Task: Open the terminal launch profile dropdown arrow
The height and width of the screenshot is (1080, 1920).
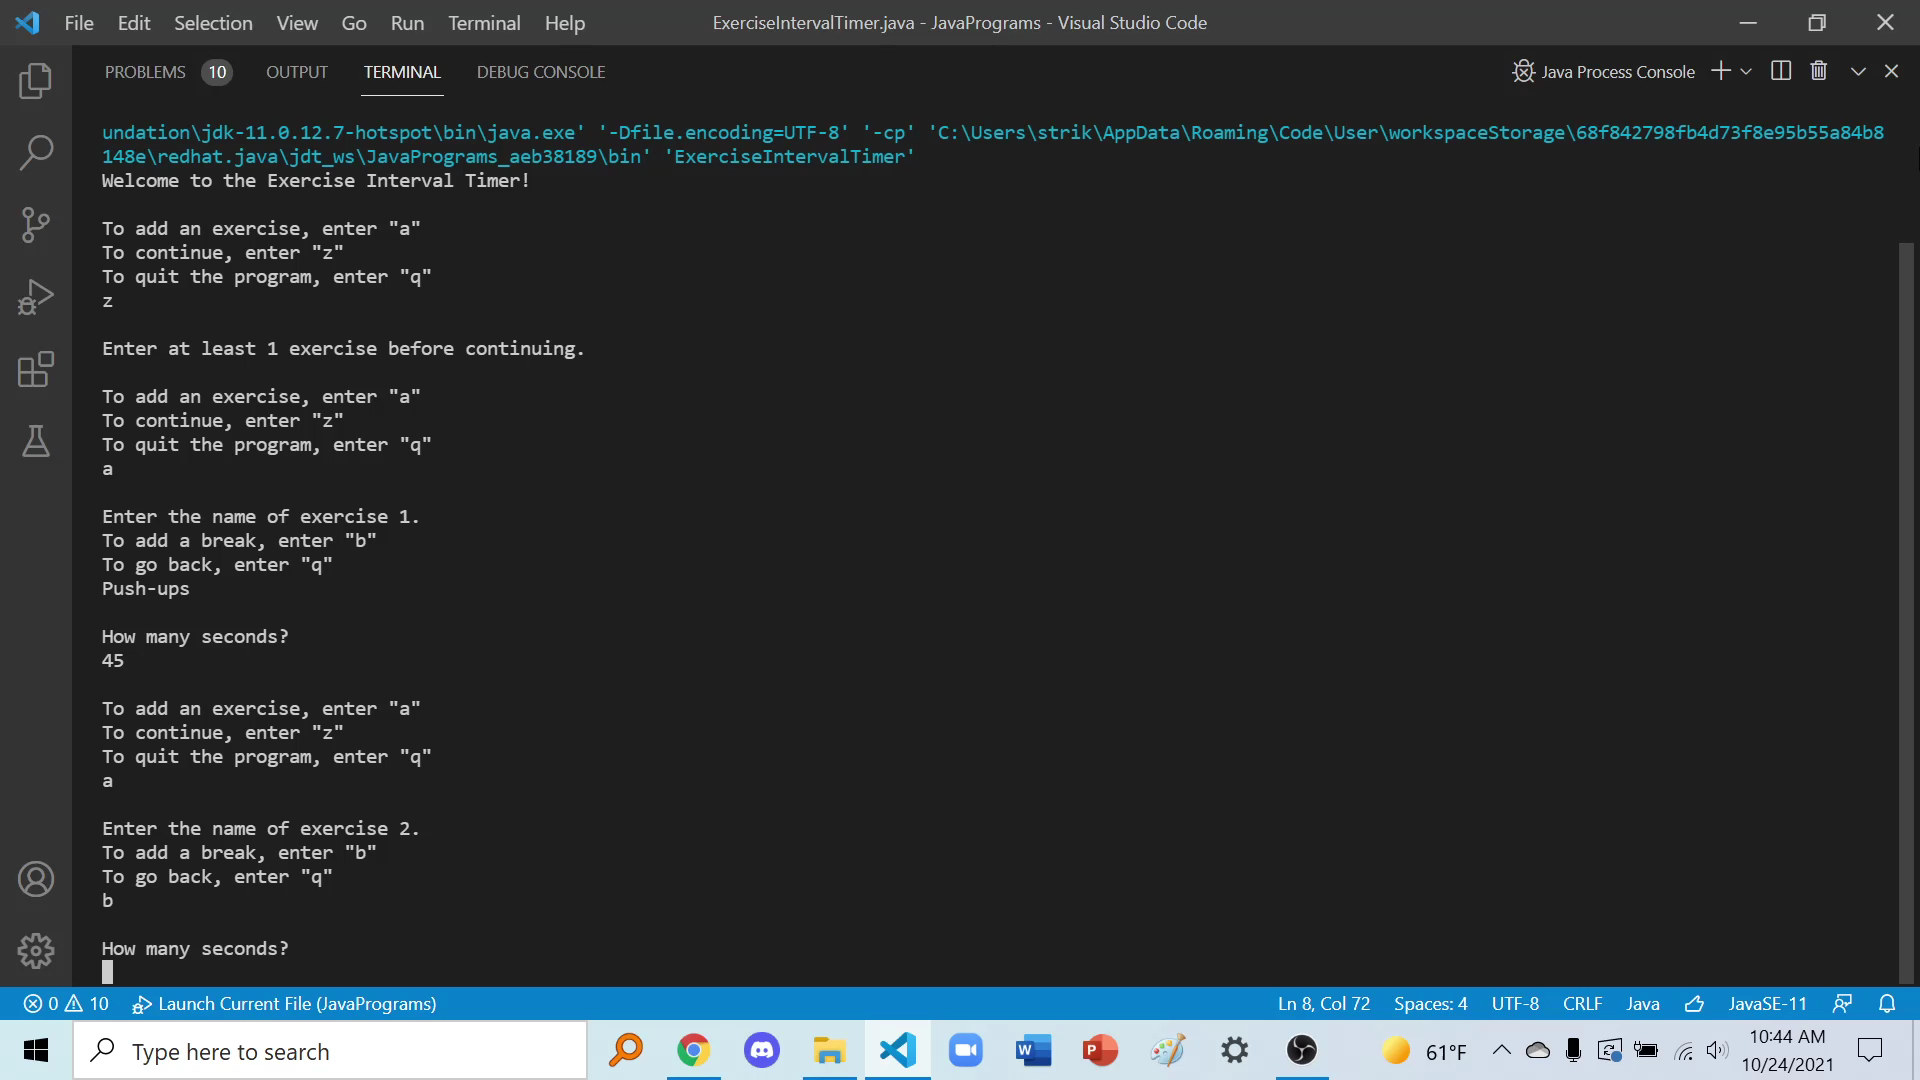Action: 1746,71
